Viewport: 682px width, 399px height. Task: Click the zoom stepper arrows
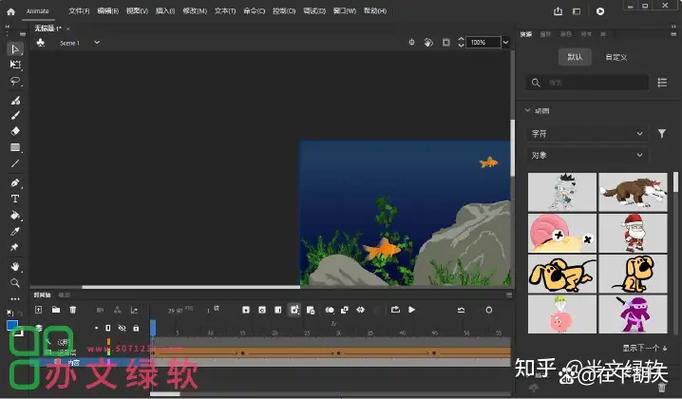point(461,42)
